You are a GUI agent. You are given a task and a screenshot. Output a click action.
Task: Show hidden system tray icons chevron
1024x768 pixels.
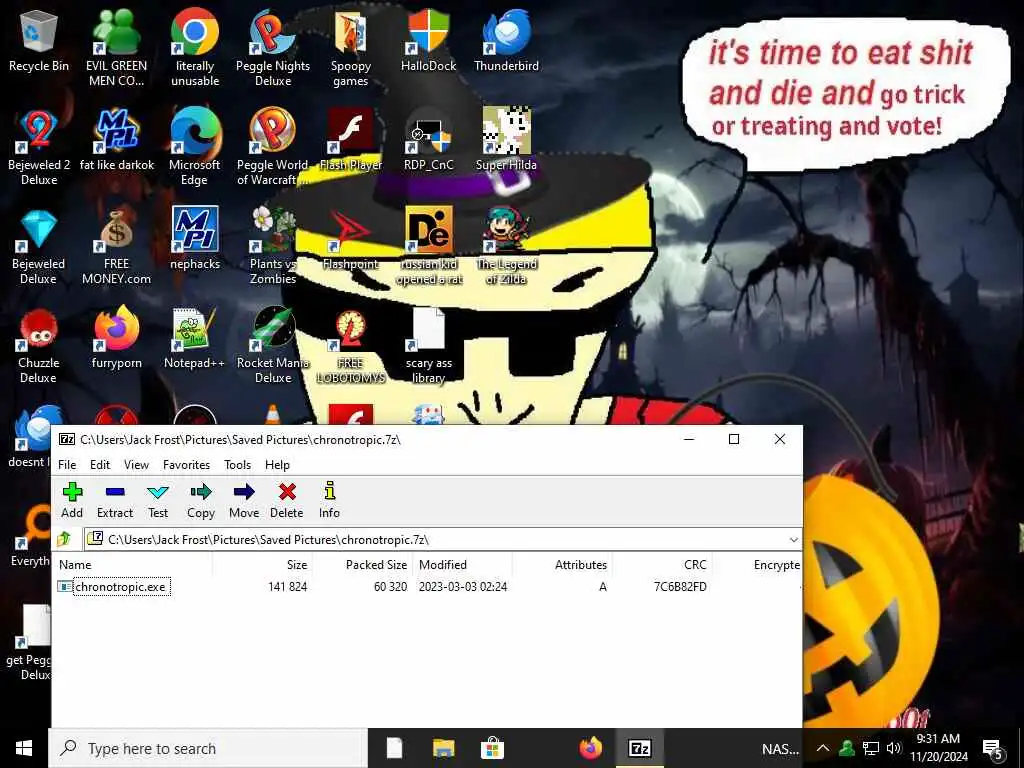coord(823,748)
